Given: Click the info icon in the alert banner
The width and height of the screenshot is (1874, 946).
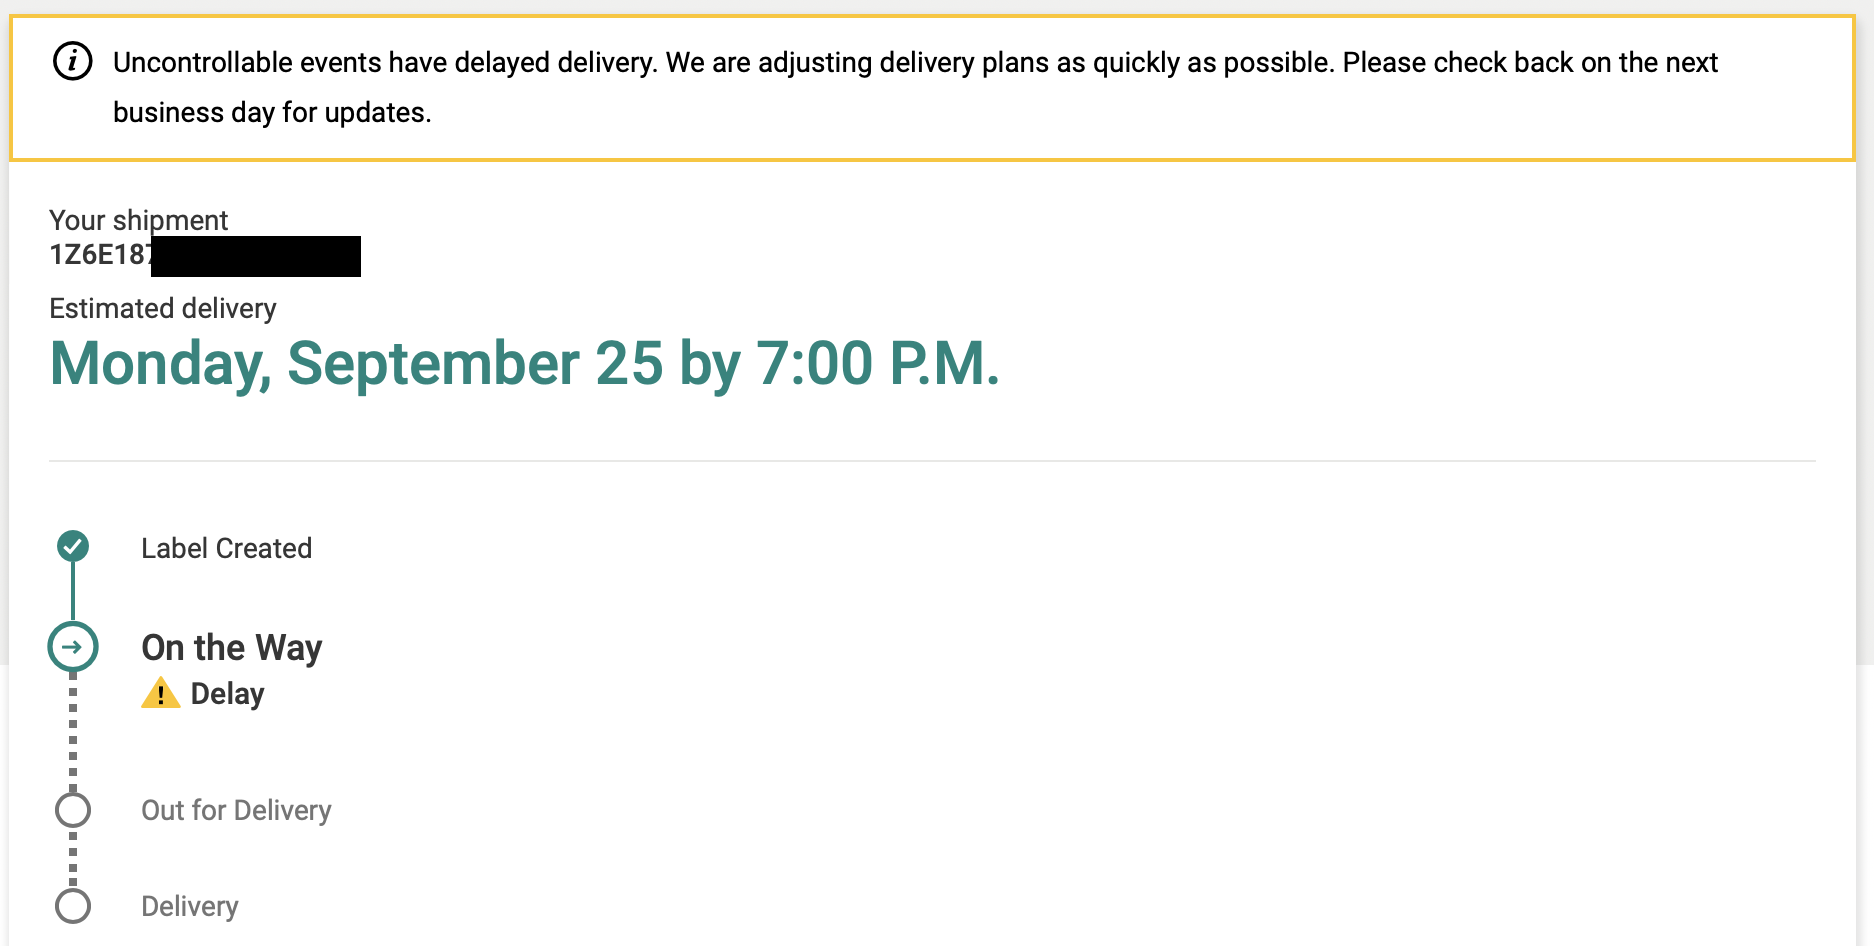Looking at the screenshot, I should point(72,62).
